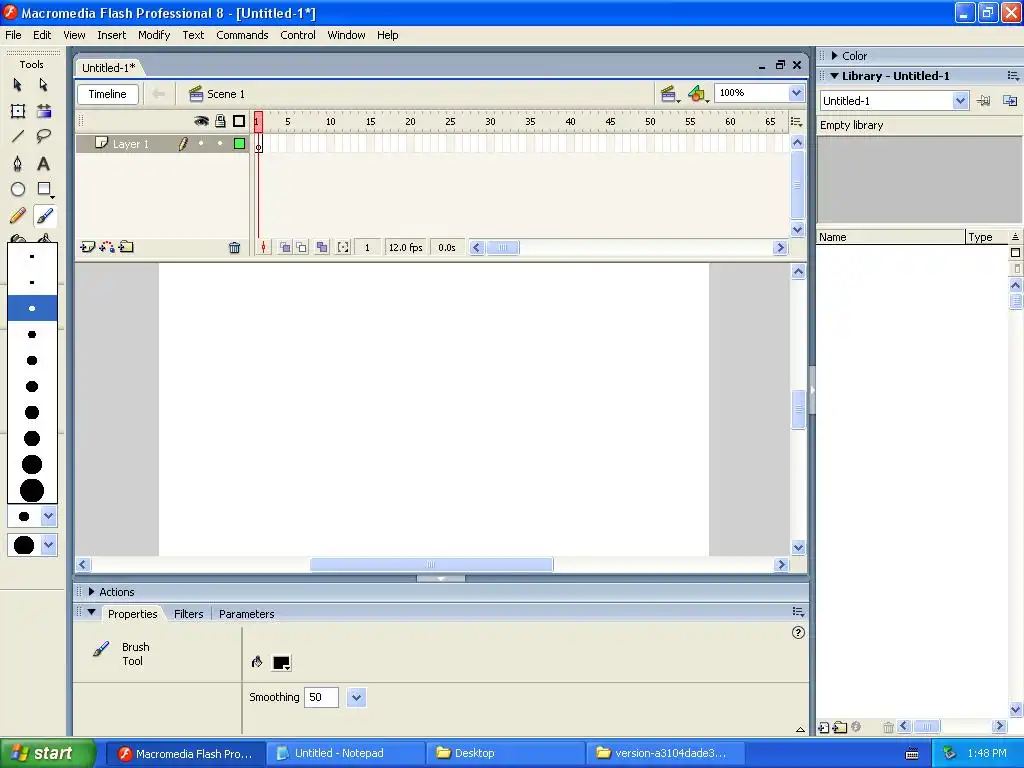Select the Brush tool in Tools panel

(x=44, y=216)
